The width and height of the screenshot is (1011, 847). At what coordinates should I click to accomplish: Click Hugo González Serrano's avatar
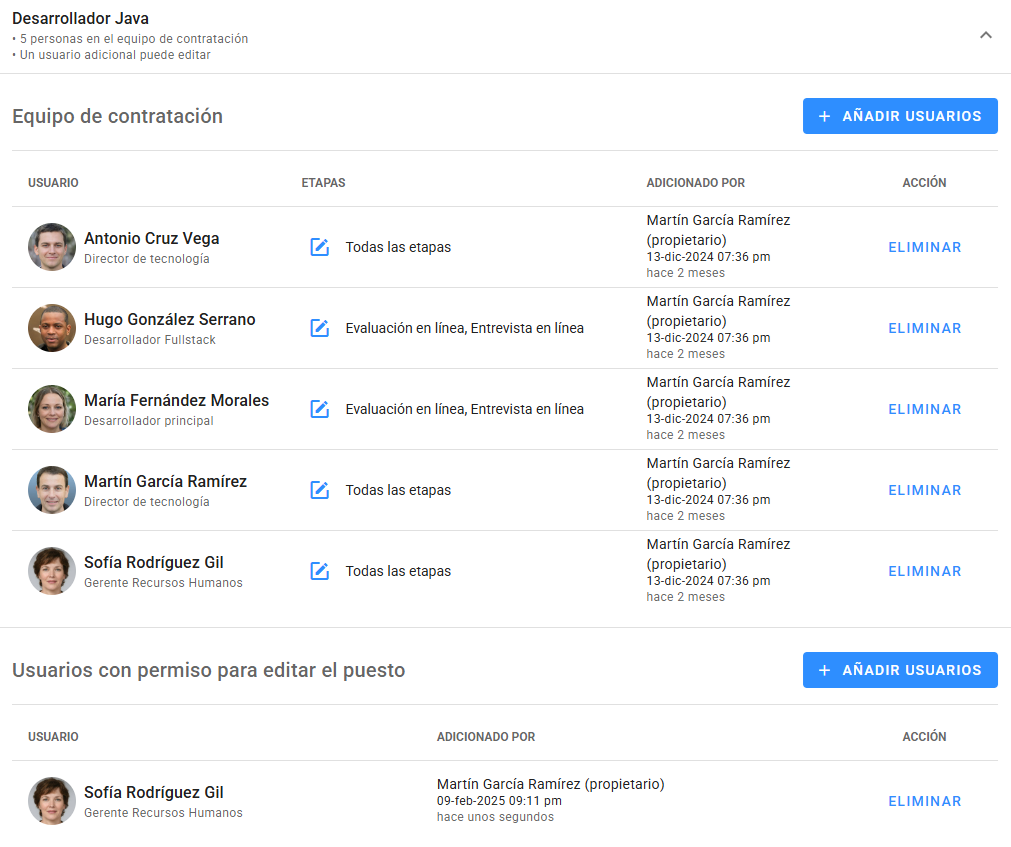point(52,328)
